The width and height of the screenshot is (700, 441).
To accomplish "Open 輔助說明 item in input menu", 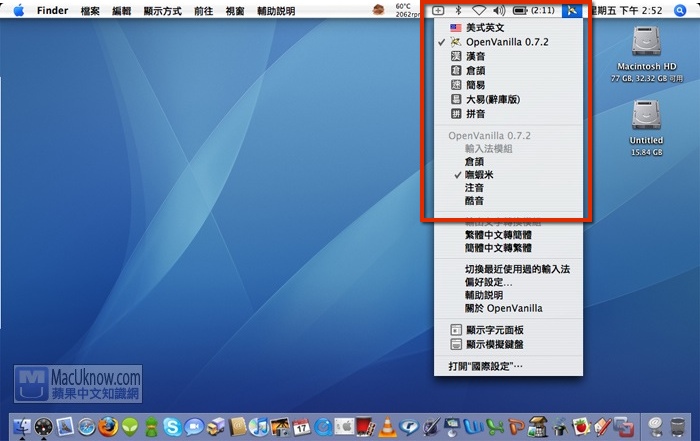I will 508,295.
